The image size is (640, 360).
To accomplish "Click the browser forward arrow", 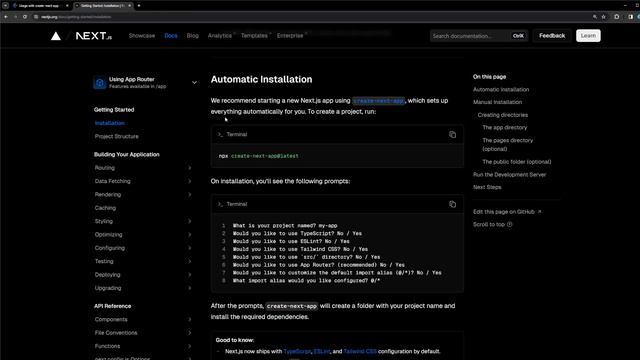I will pos(16,17).
